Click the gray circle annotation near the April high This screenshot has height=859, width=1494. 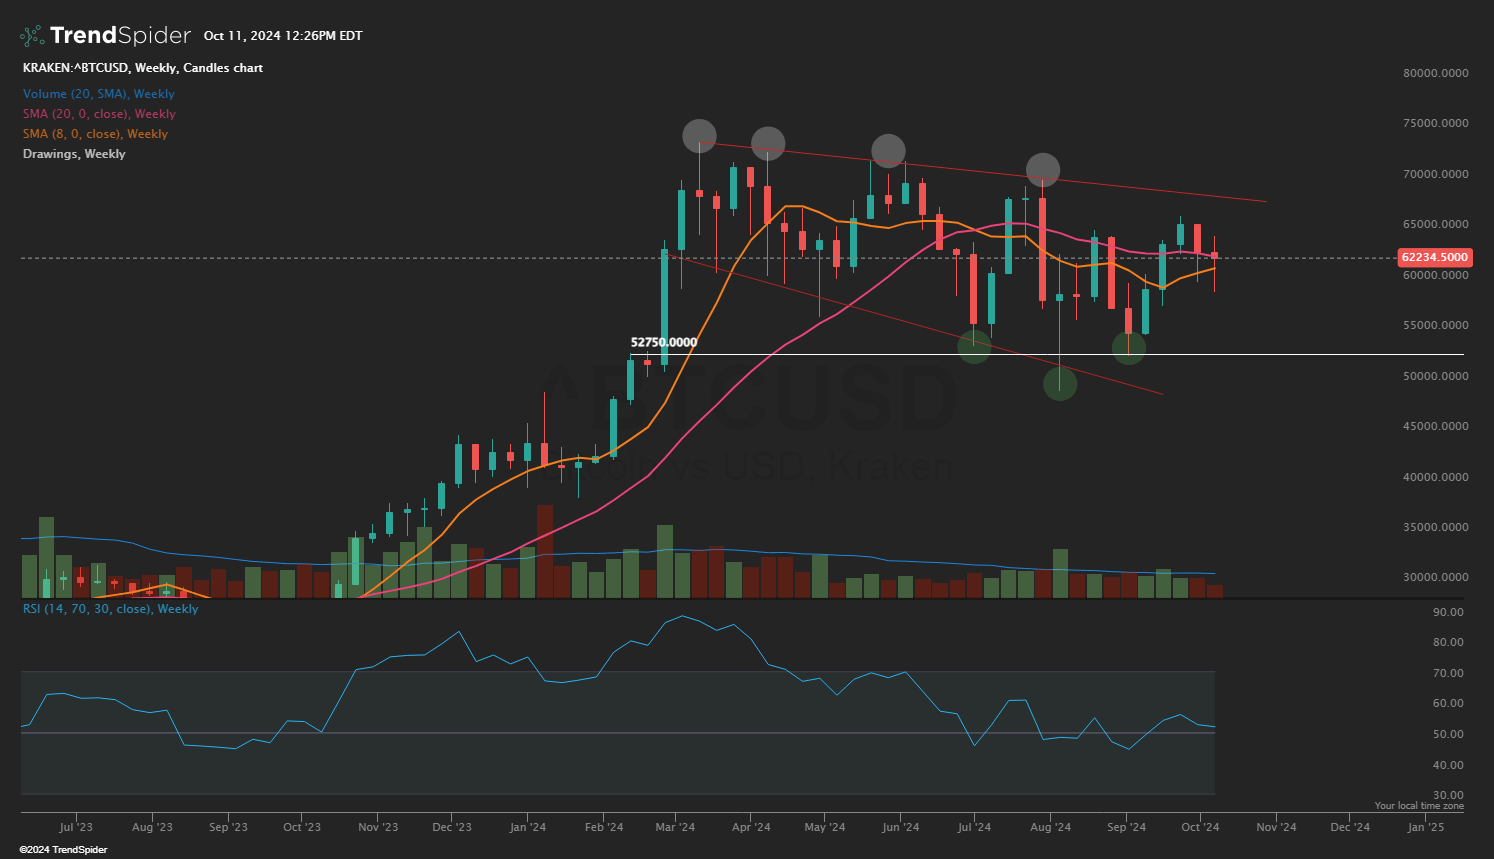[766, 144]
